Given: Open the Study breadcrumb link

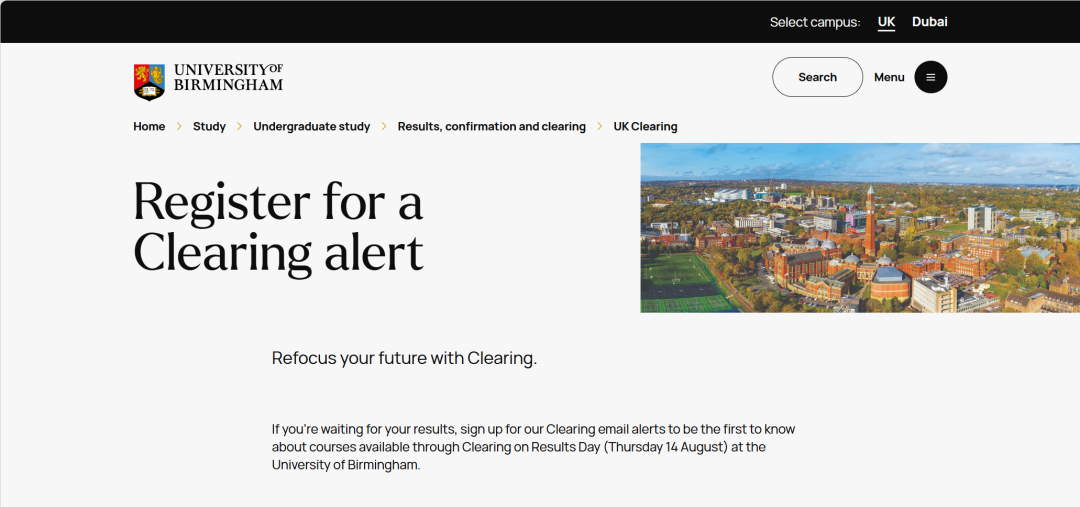Looking at the screenshot, I should [209, 127].
